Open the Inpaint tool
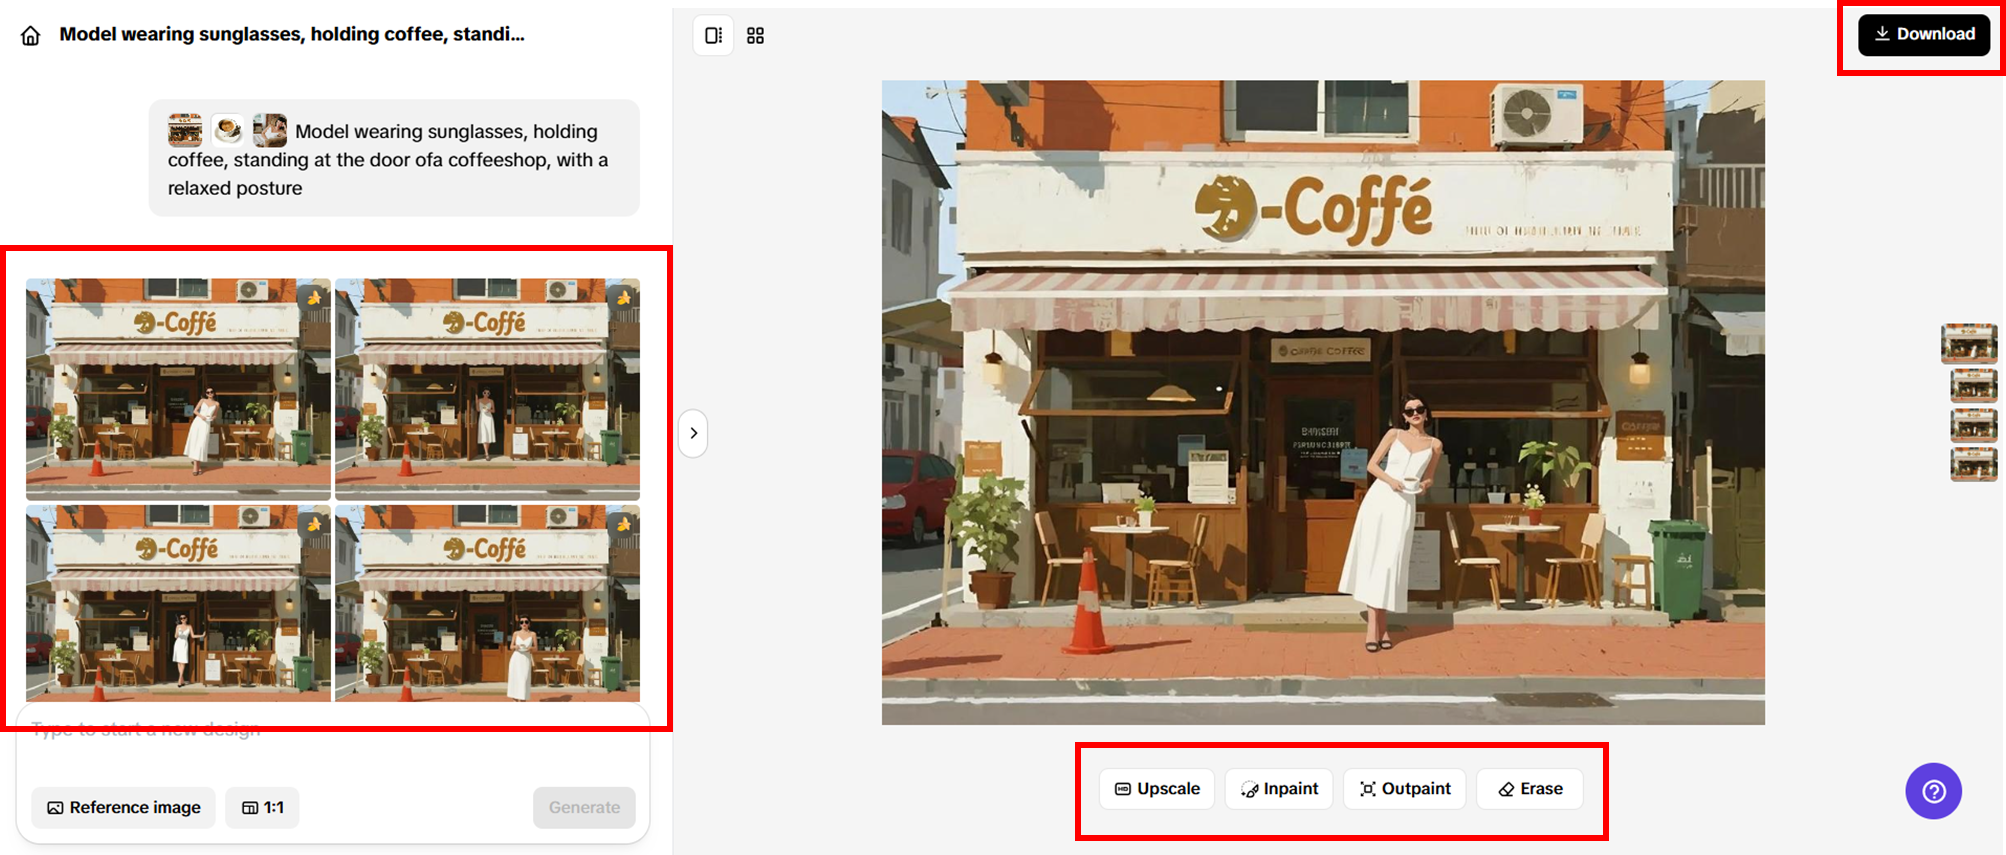The image size is (2006, 855). (x=1279, y=789)
